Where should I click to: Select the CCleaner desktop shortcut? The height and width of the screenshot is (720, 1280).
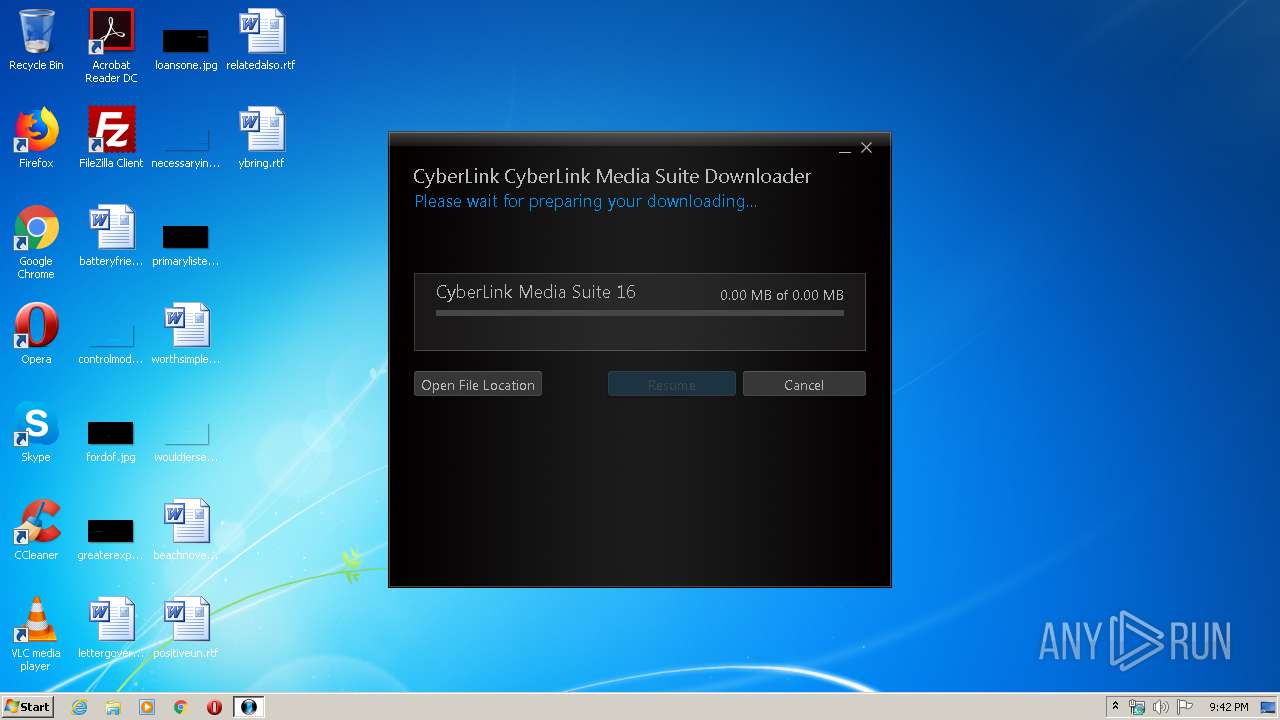pos(36,530)
